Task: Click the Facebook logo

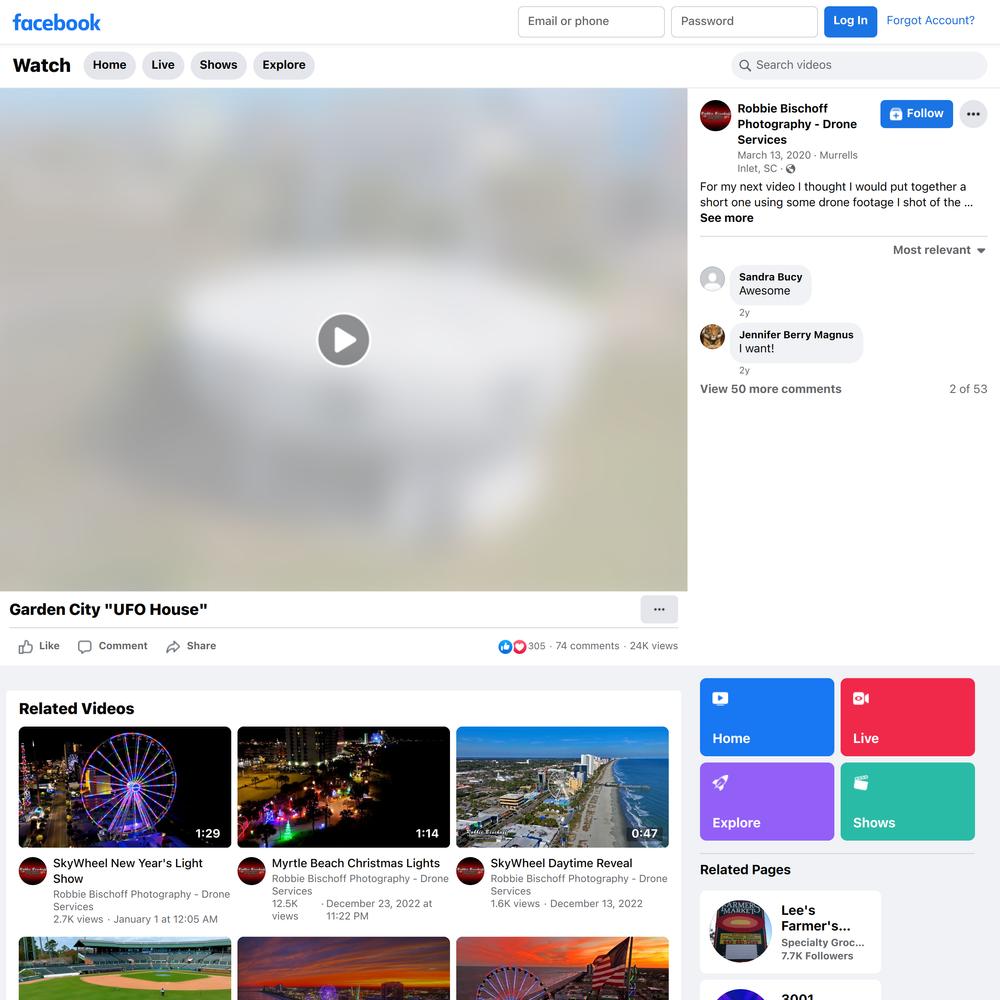Action: tap(57, 22)
